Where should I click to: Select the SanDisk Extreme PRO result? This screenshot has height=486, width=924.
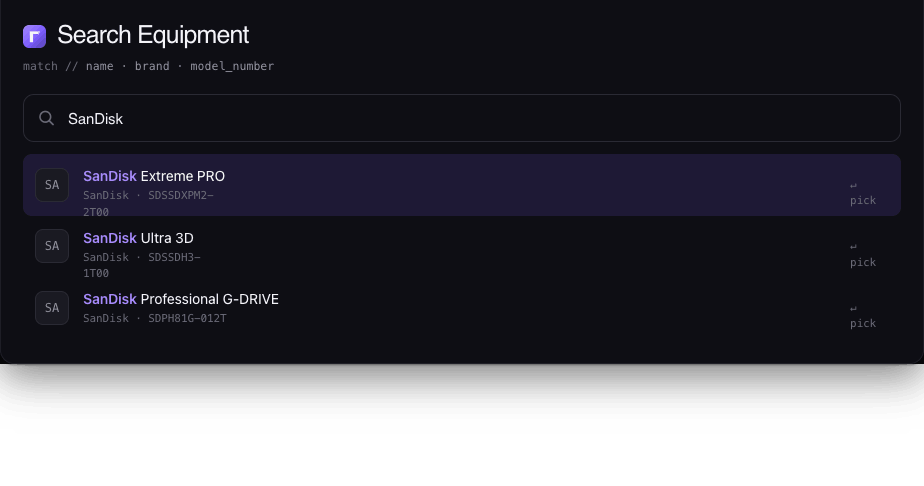[x=462, y=185]
